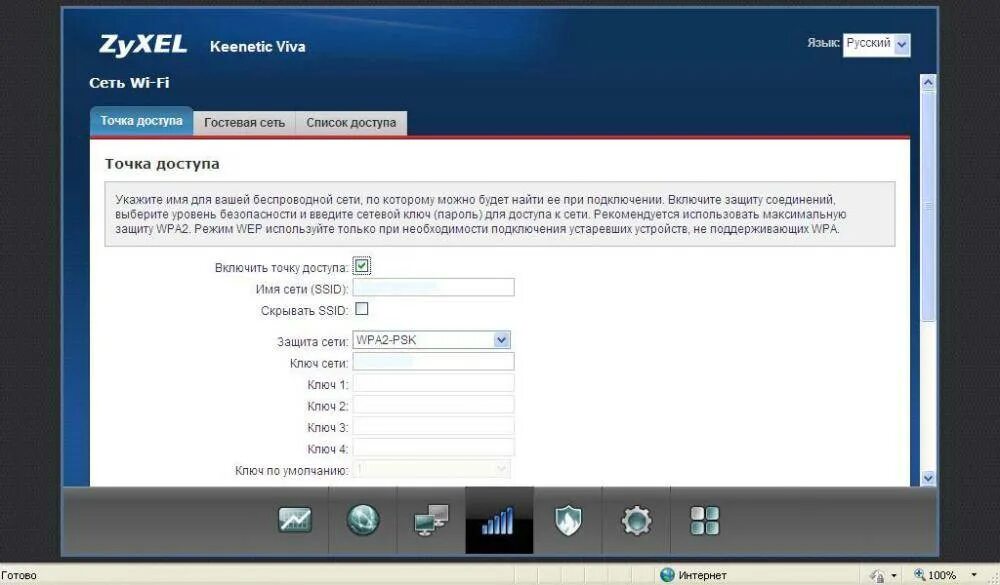Image resolution: width=1000 pixels, height=585 pixels.
Task: Click the scrollbar up arrow
Action: click(929, 82)
